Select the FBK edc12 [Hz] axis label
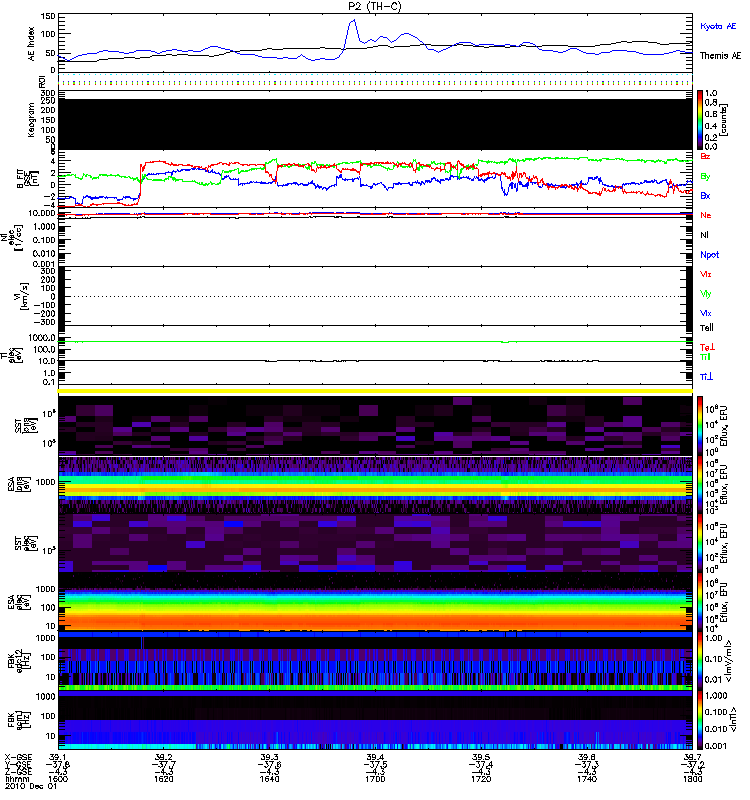The image size is (750, 800). pos(18,661)
